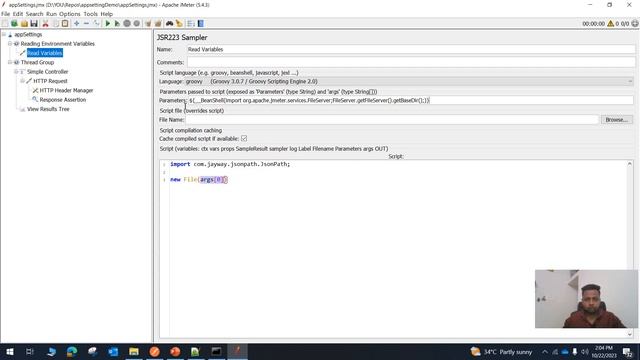Image resolution: width=640 pixels, height=360 pixels.
Task: Click the weather 34°C Partly sunny widget
Action: click(502, 351)
